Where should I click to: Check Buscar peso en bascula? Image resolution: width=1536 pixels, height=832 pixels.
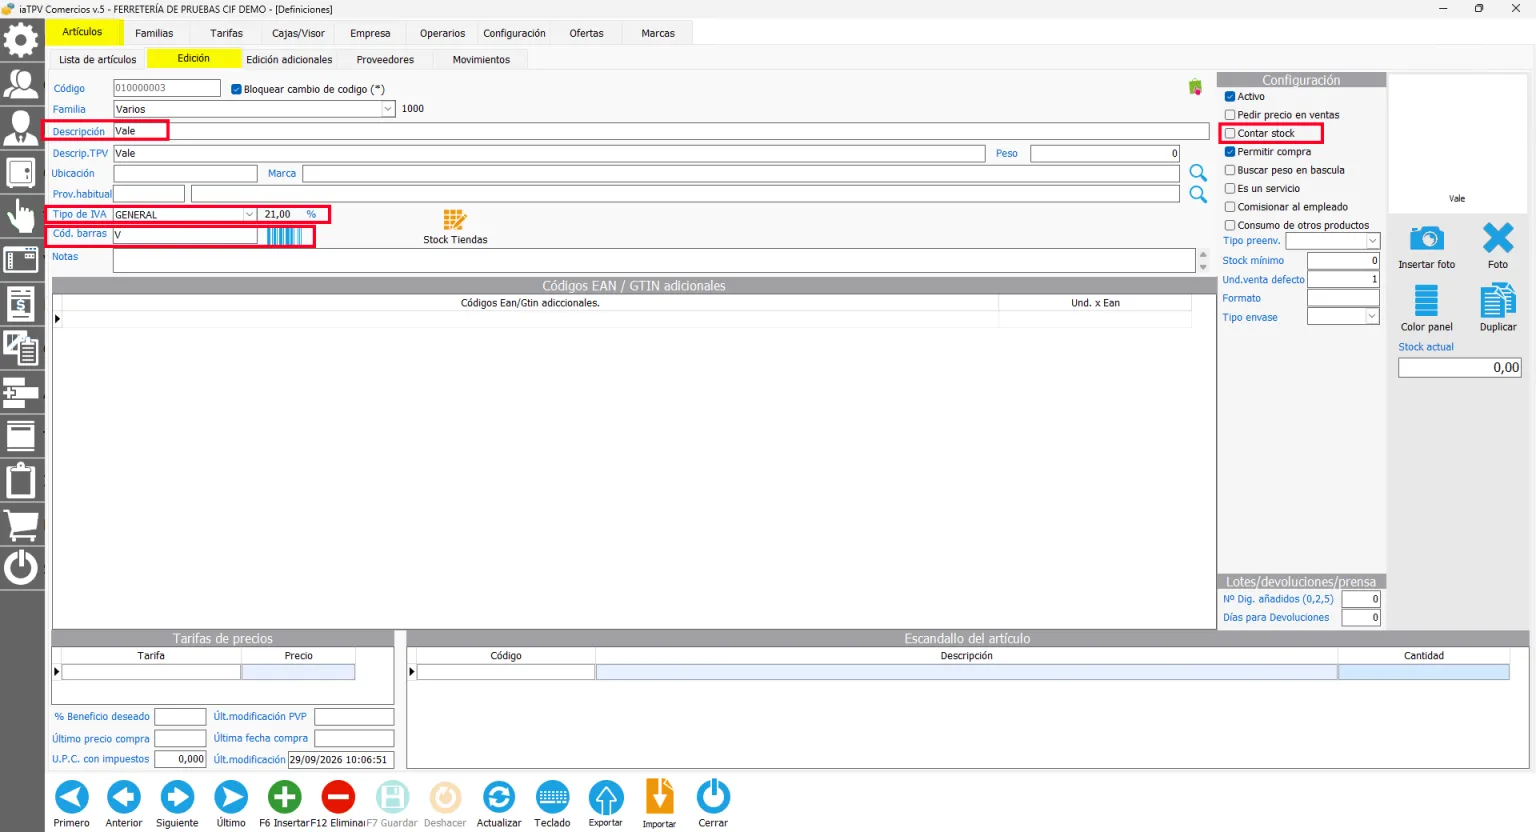tap(1230, 170)
